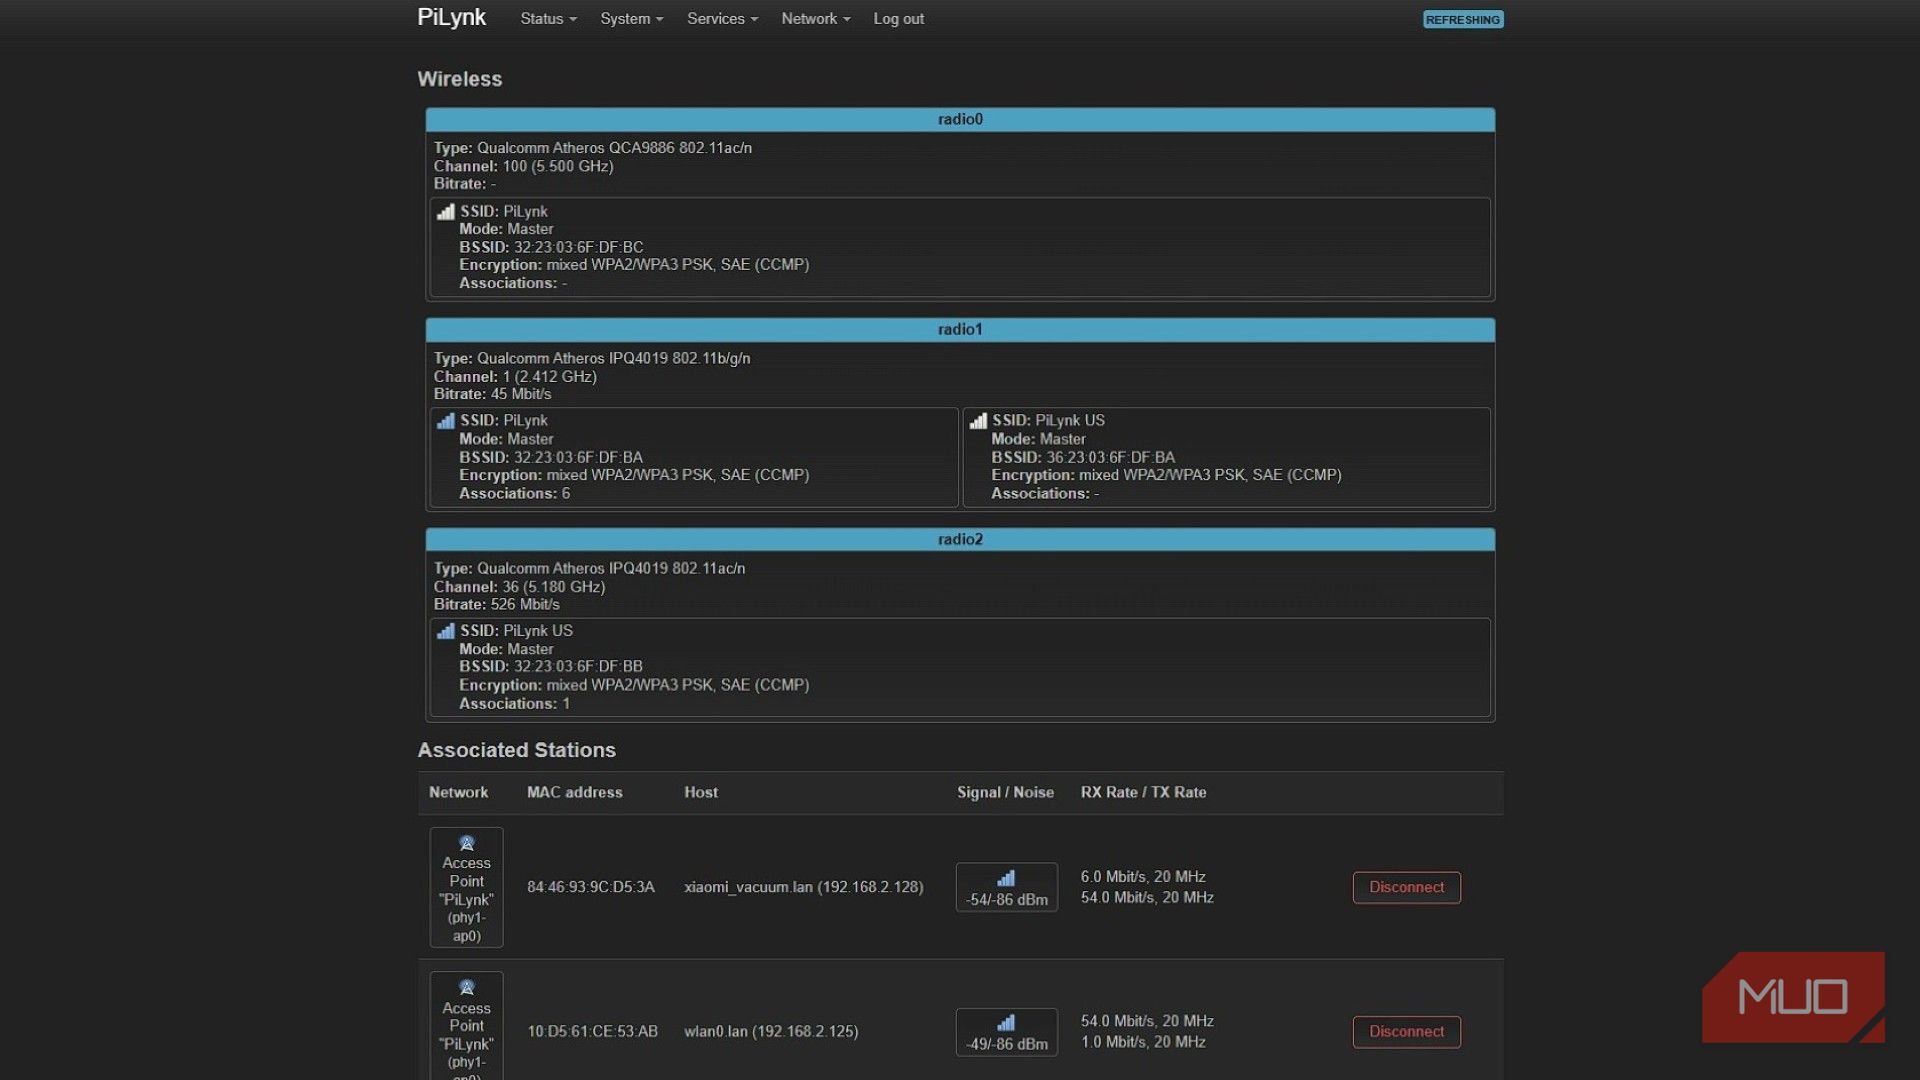Click the Host column header
Screen dimensions: 1920x1080
coord(700,792)
